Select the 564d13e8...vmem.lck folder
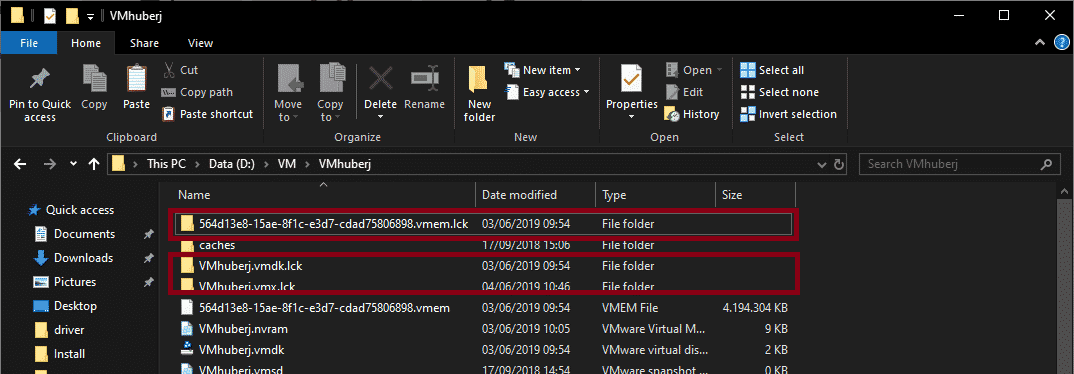The height and width of the screenshot is (374, 1074). (484, 223)
